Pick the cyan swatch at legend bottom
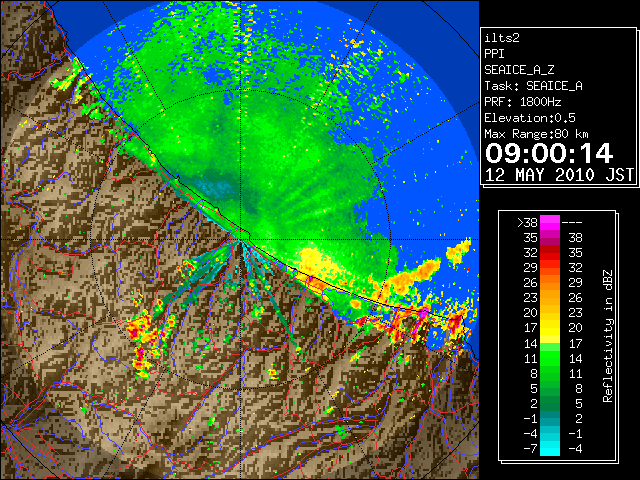 (x=550, y=449)
